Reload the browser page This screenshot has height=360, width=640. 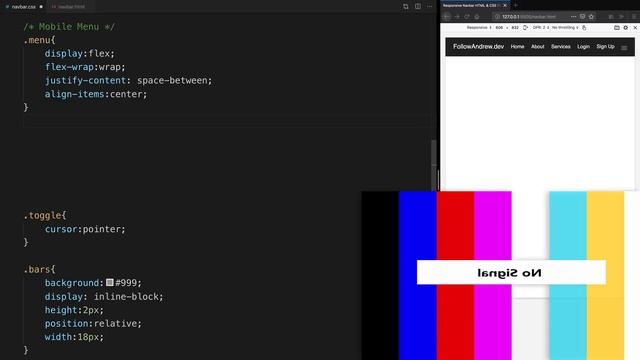coord(467,17)
